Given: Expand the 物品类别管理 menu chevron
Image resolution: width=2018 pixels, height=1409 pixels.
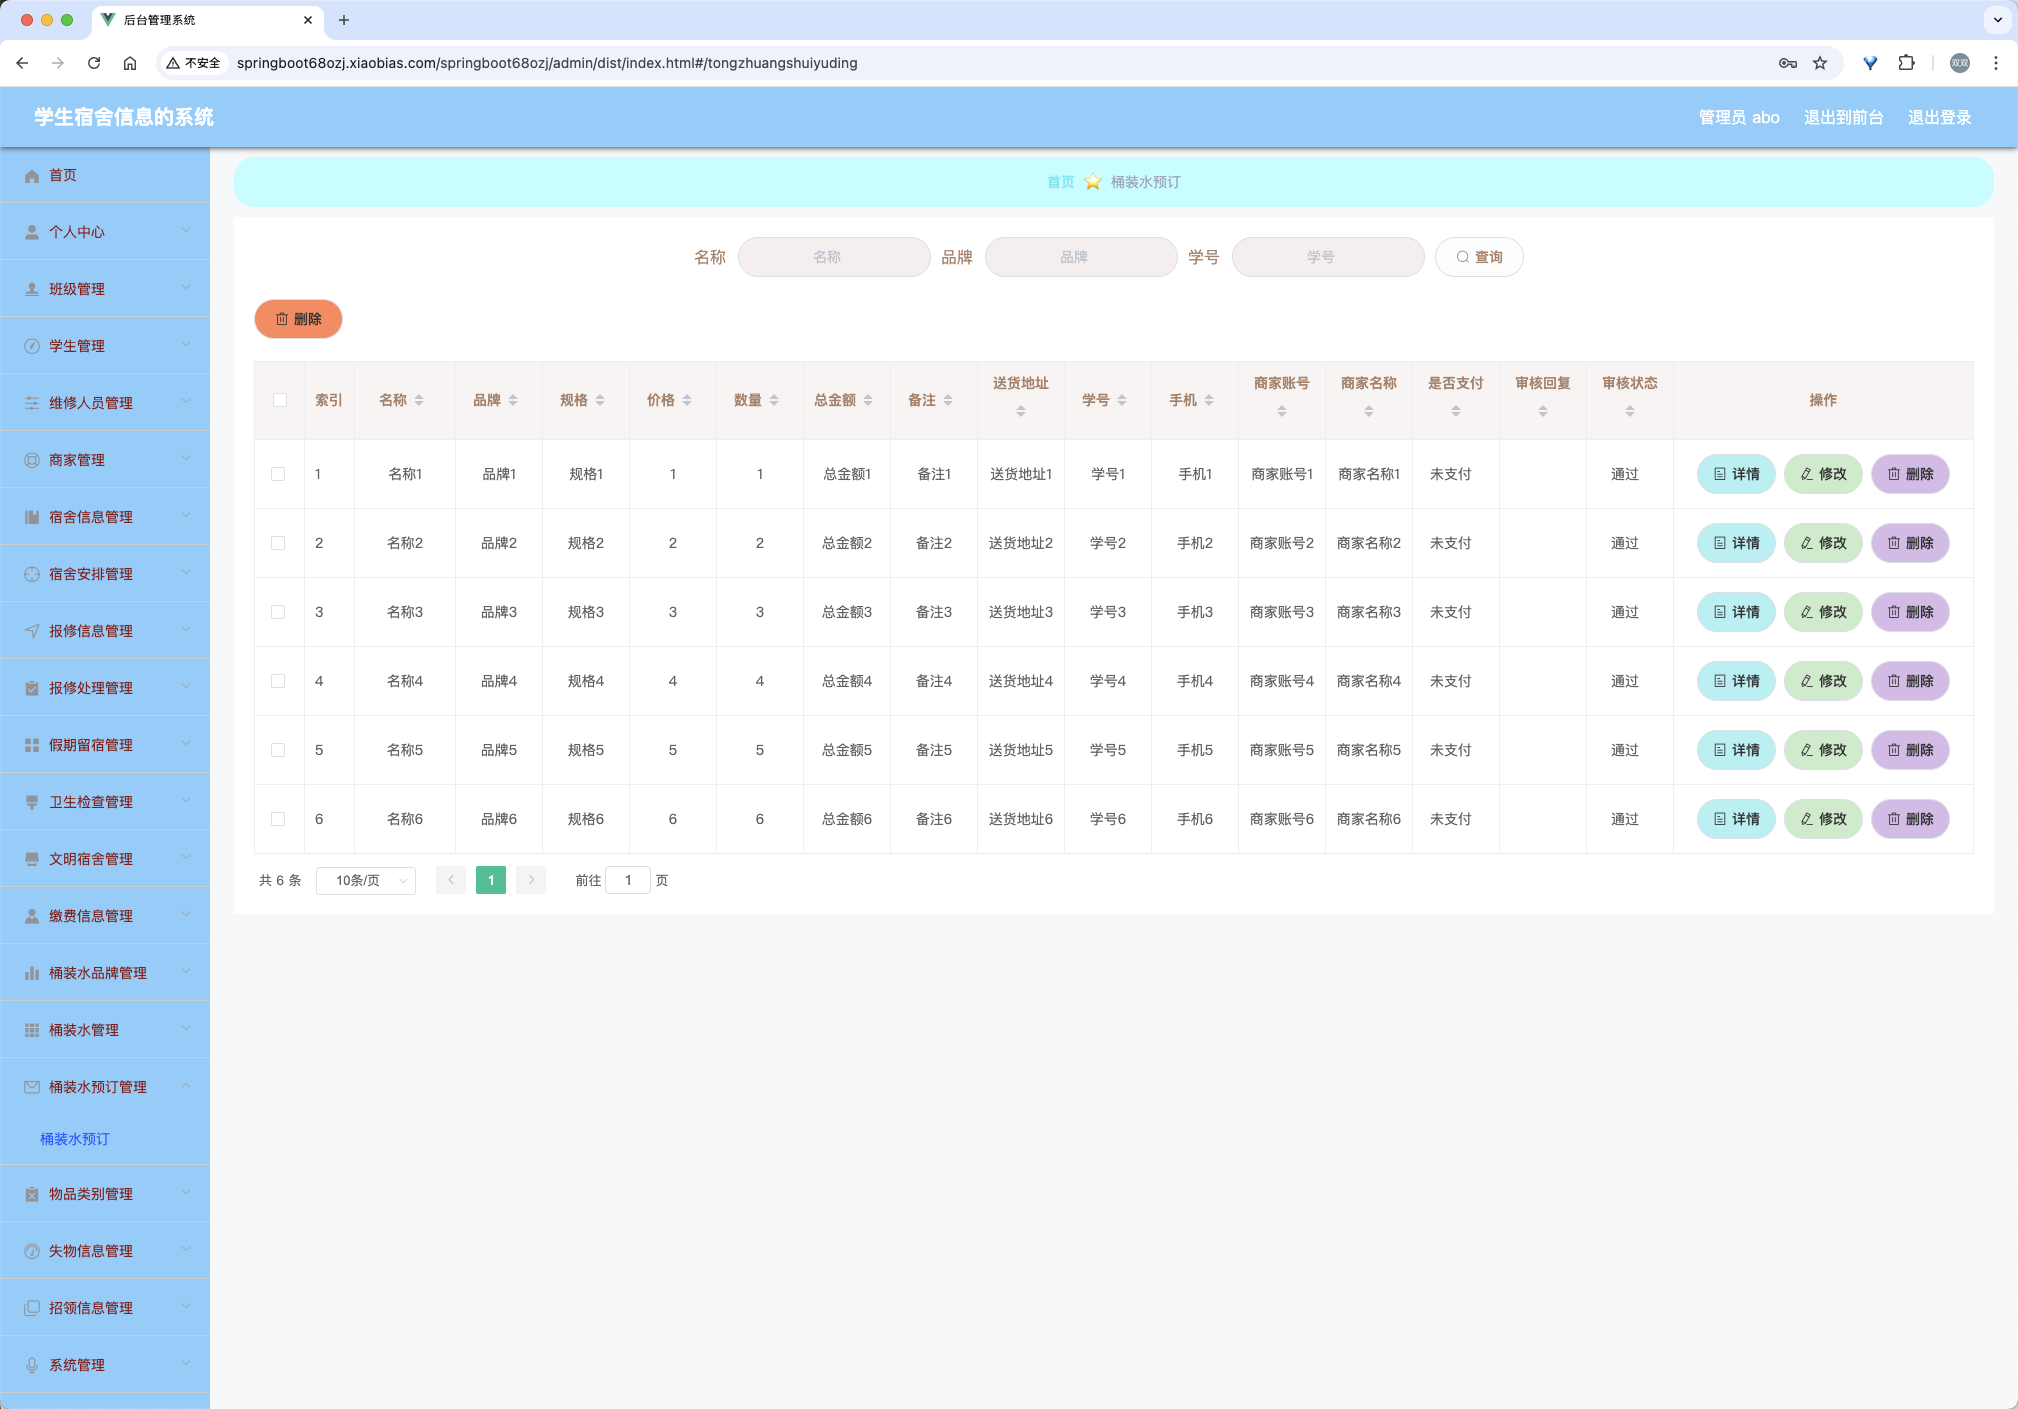Looking at the screenshot, I should (186, 1193).
